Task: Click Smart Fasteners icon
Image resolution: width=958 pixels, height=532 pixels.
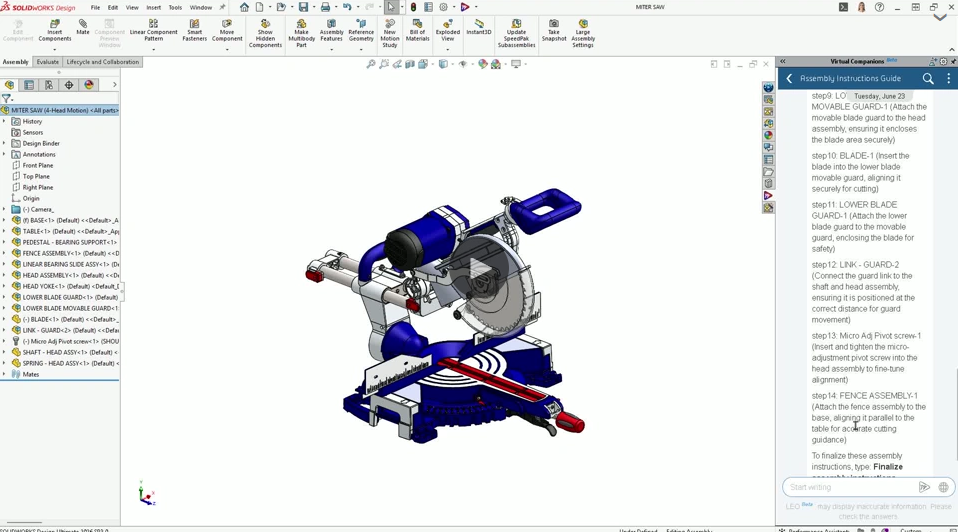Action: [194, 31]
